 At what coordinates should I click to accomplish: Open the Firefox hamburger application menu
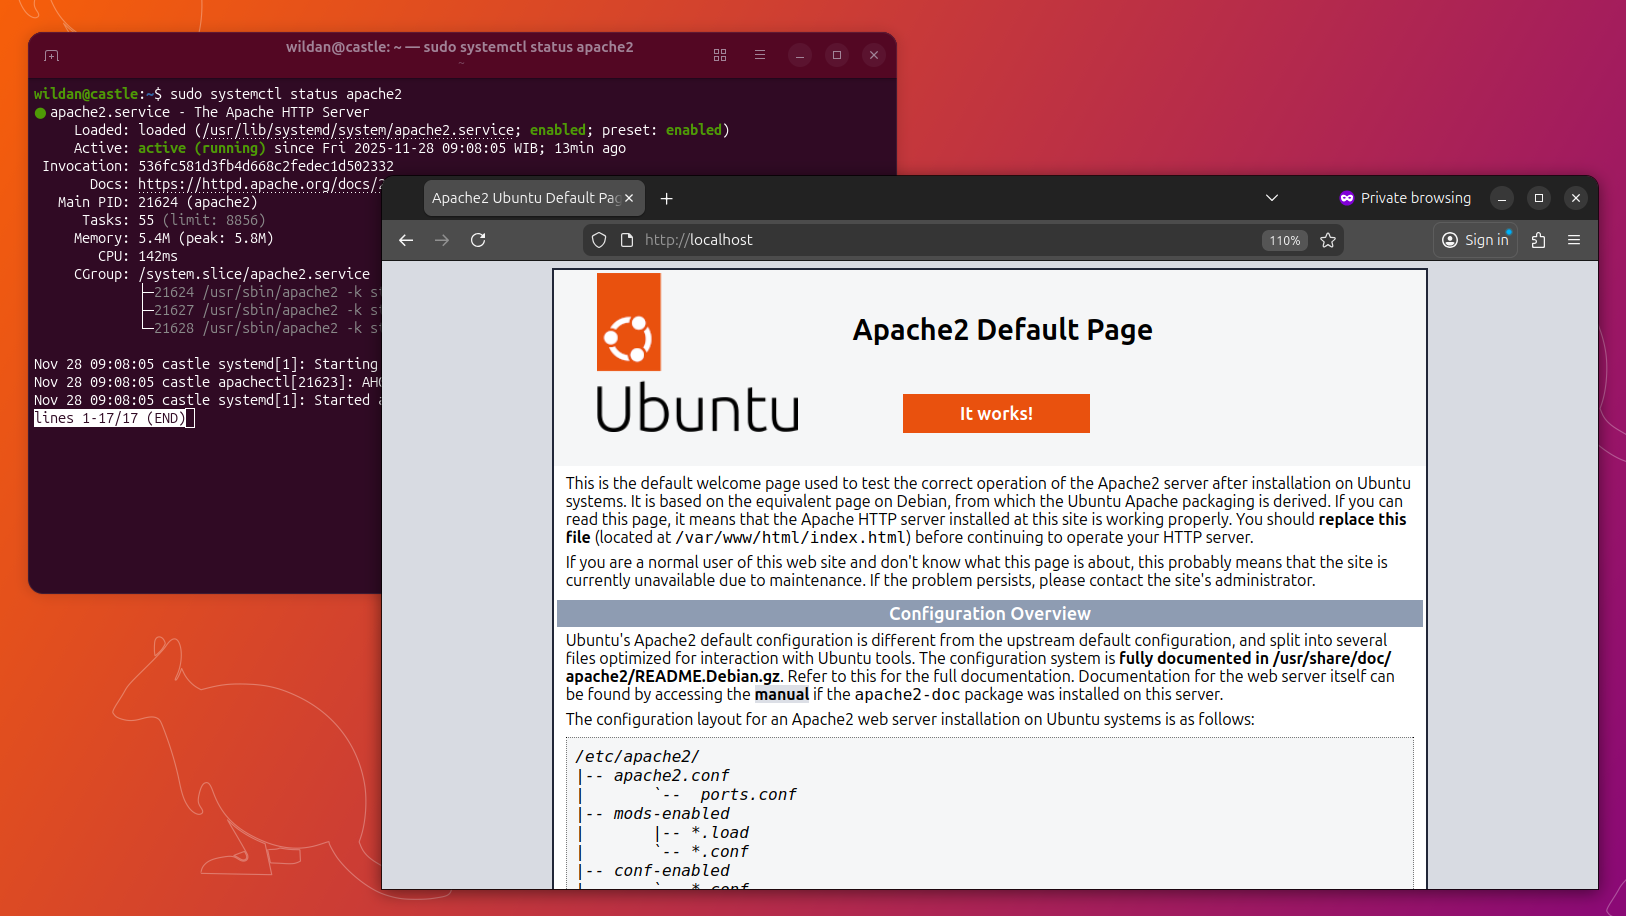(x=1574, y=240)
